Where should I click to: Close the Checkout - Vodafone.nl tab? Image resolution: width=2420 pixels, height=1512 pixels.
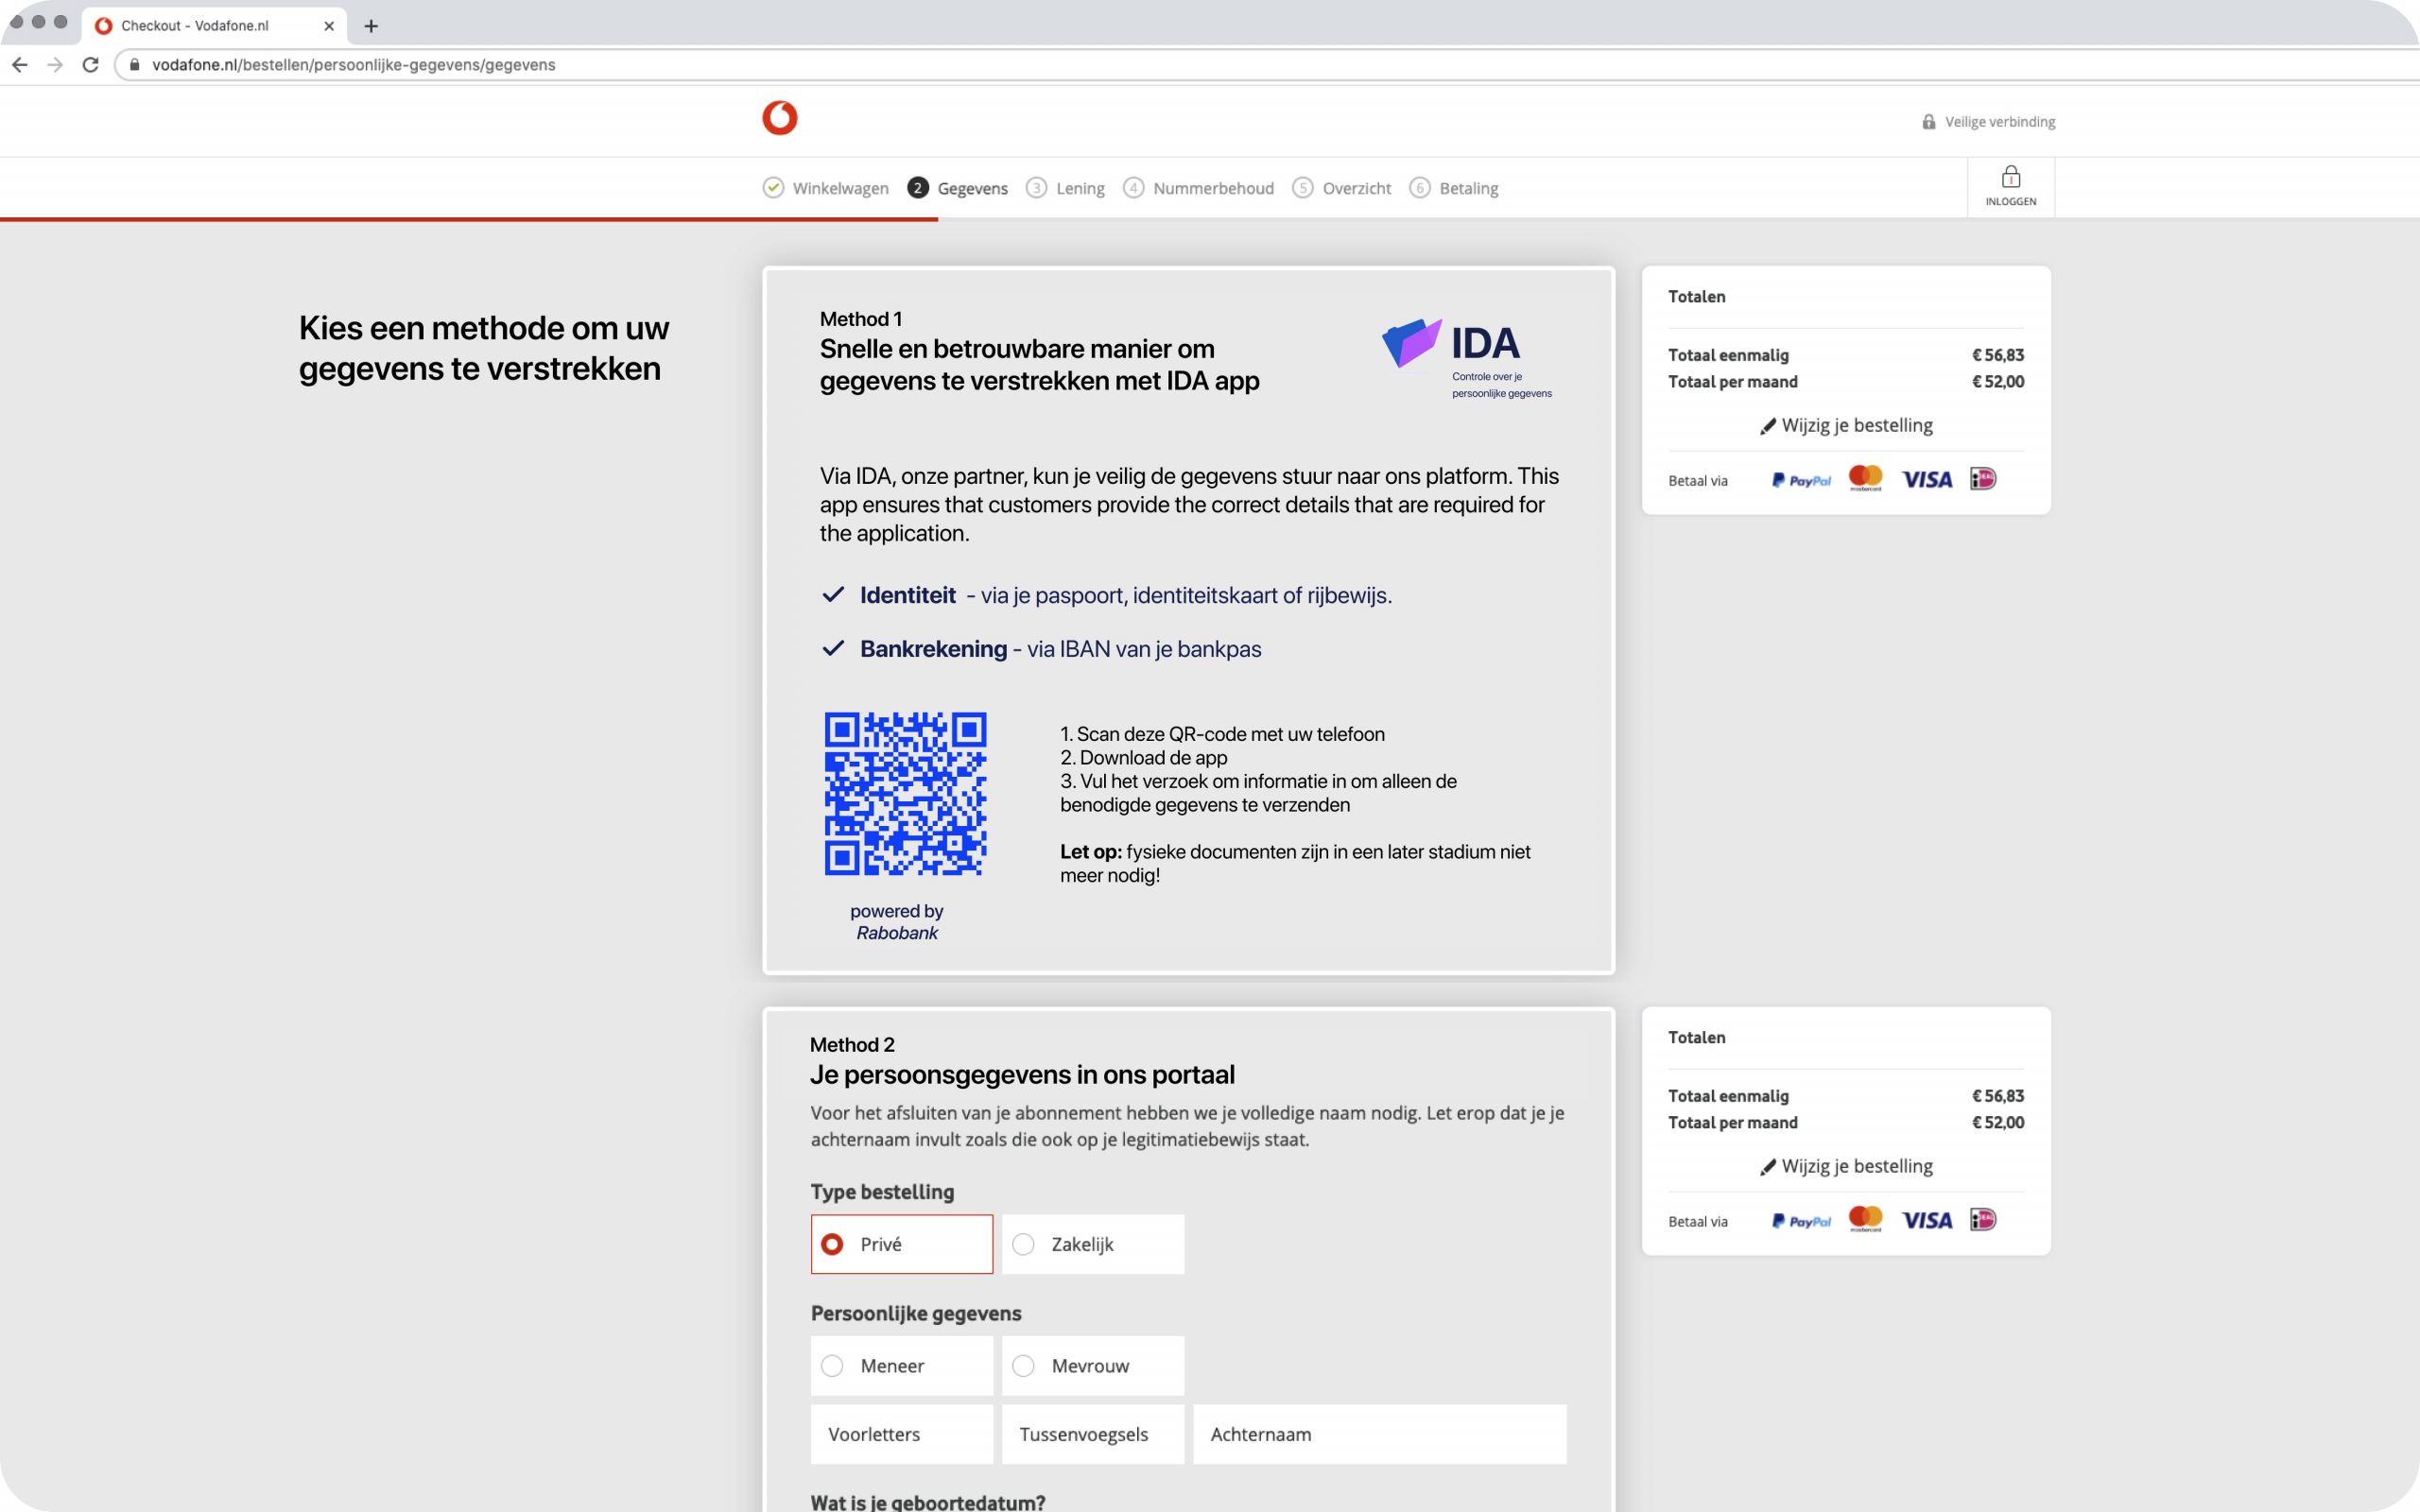[x=329, y=26]
